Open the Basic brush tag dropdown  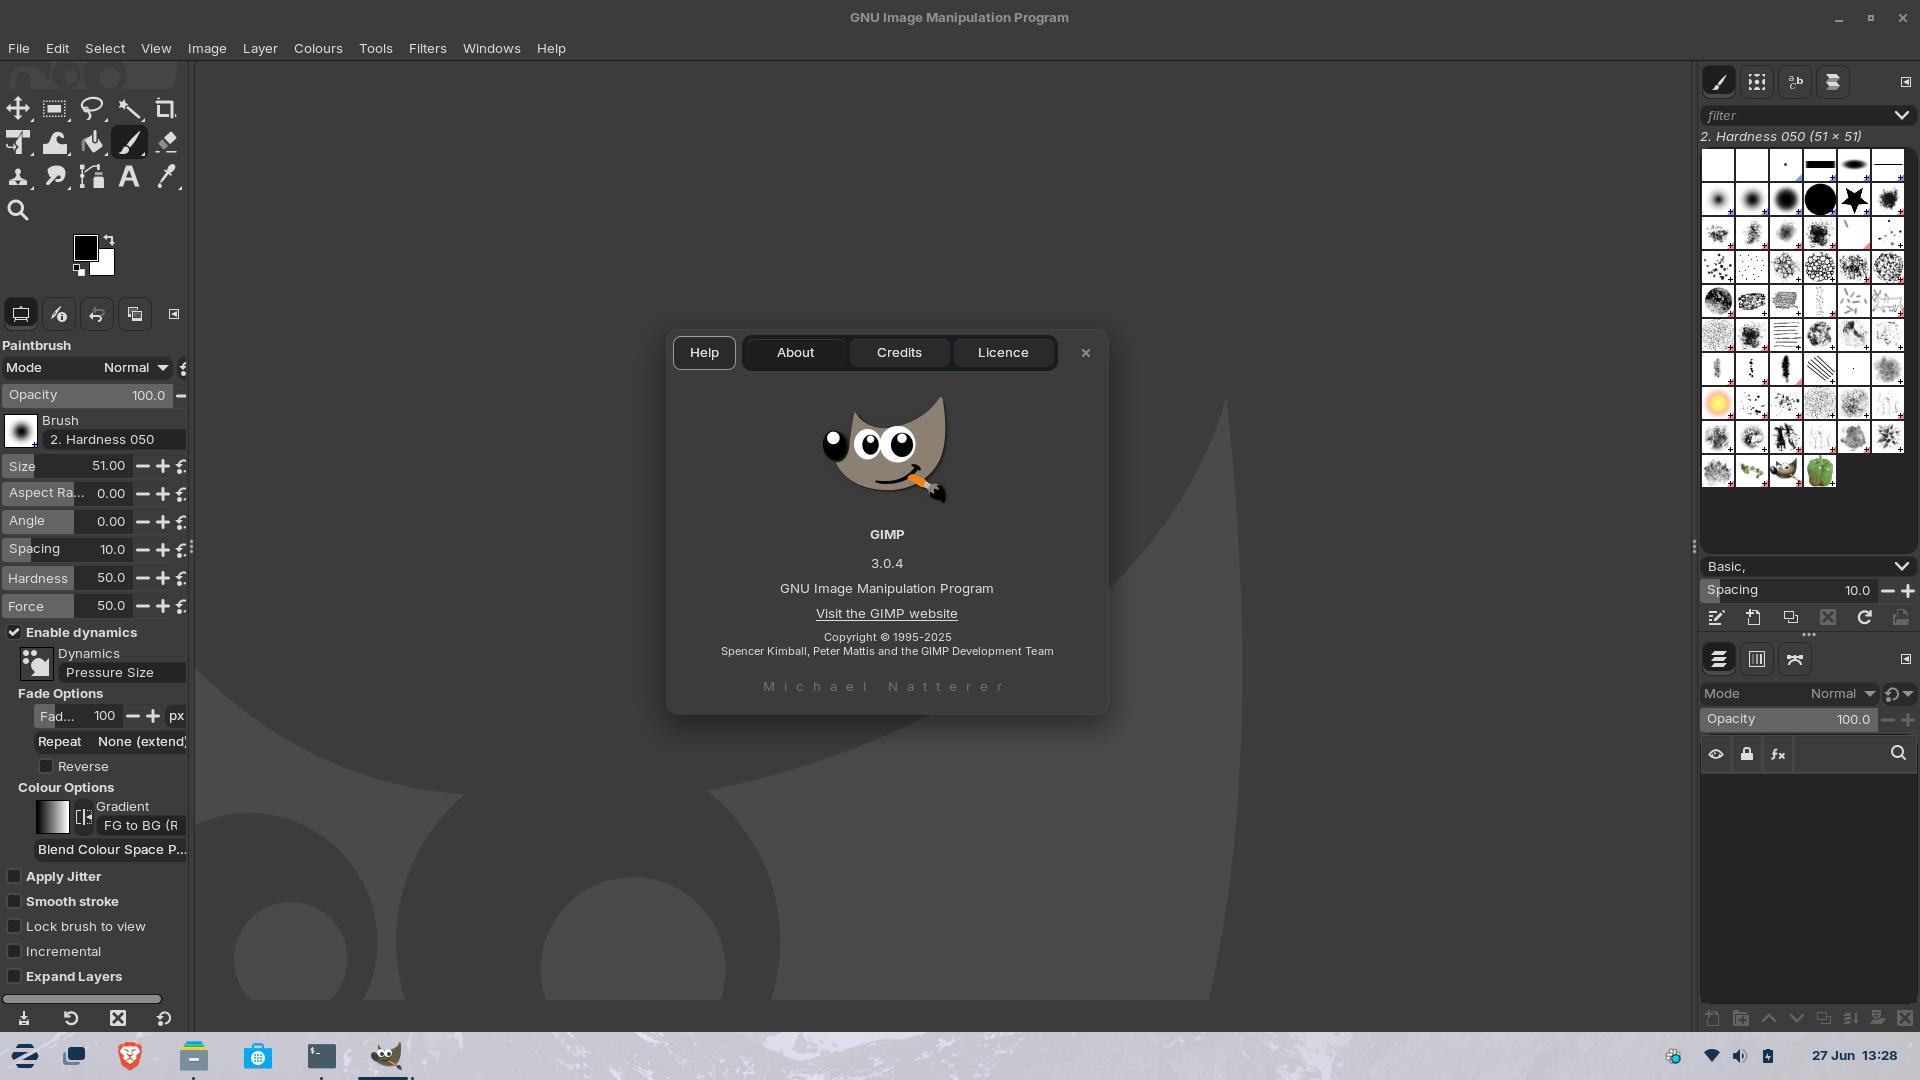tap(1901, 566)
